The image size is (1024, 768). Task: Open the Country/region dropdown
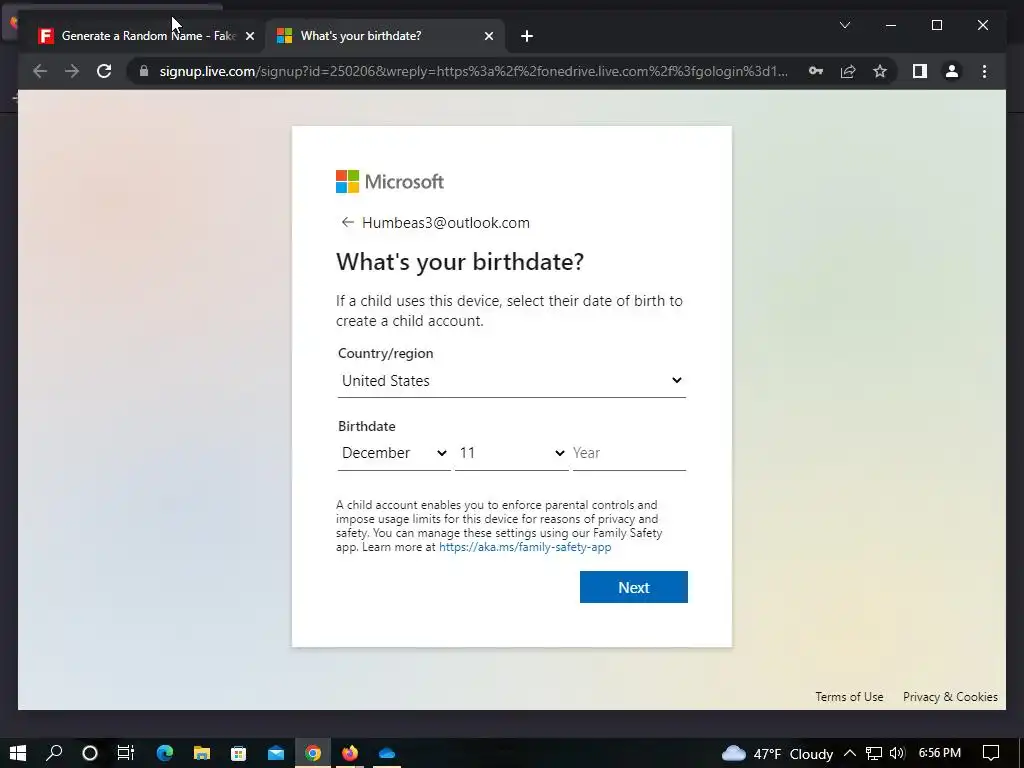(x=511, y=381)
